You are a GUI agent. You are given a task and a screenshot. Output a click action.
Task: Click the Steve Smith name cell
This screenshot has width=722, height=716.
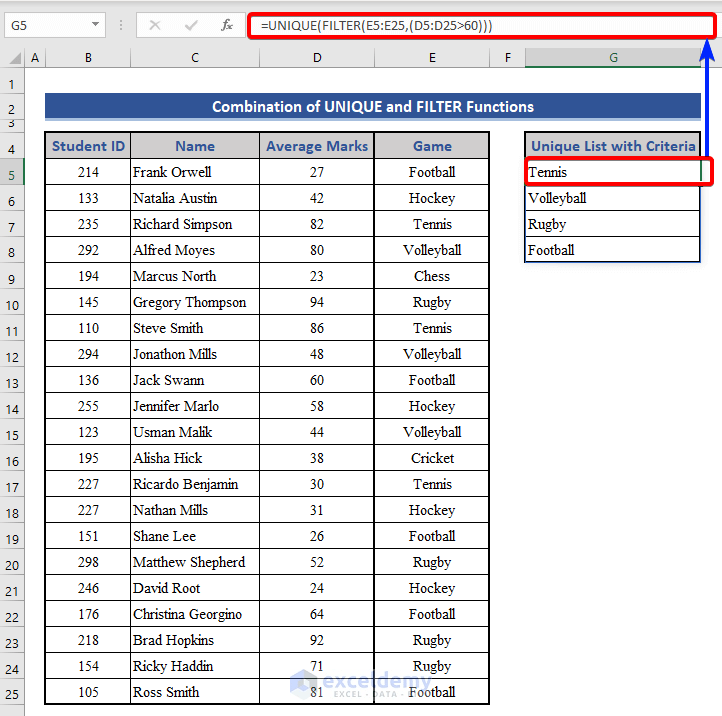(195, 328)
